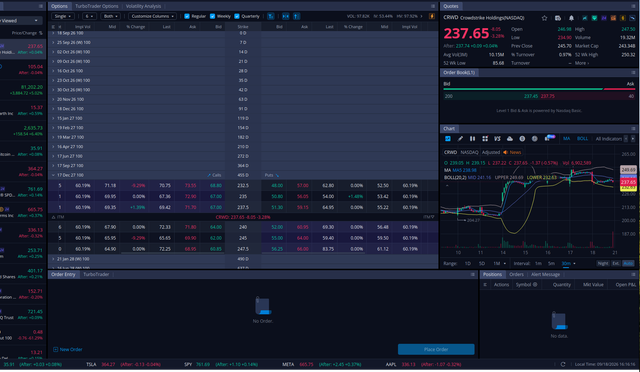Toggle Night session in chart footer
640x372 pixels.
click(x=603, y=264)
